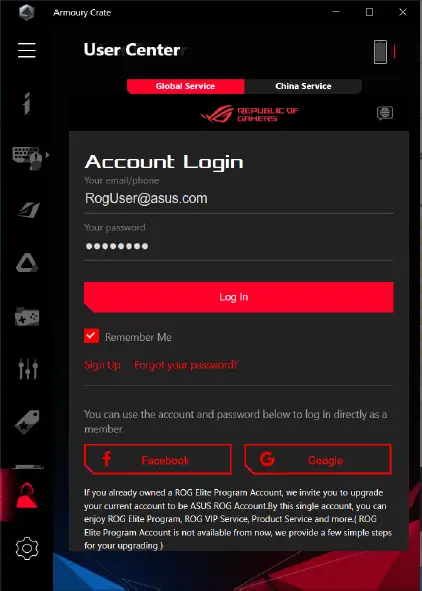Click the red Log In button
The height and width of the screenshot is (591, 422).
tap(239, 297)
